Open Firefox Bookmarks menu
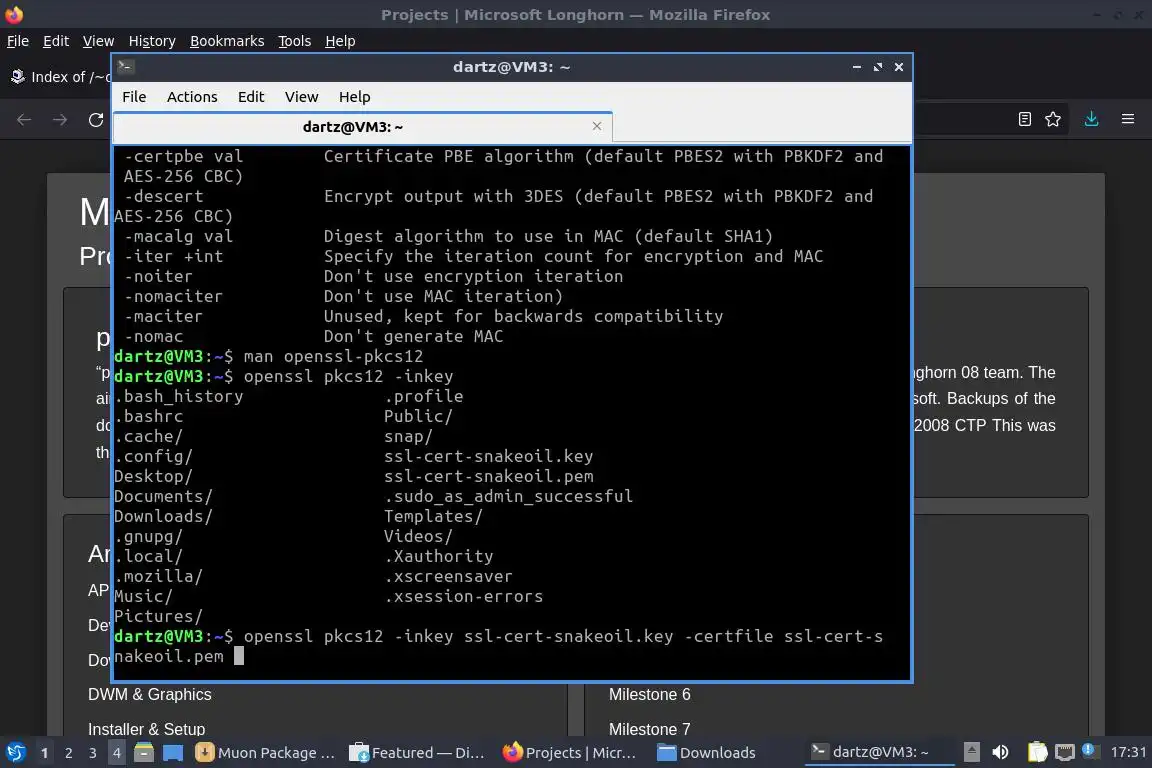The height and width of the screenshot is (768, 1152). [227, 41]
